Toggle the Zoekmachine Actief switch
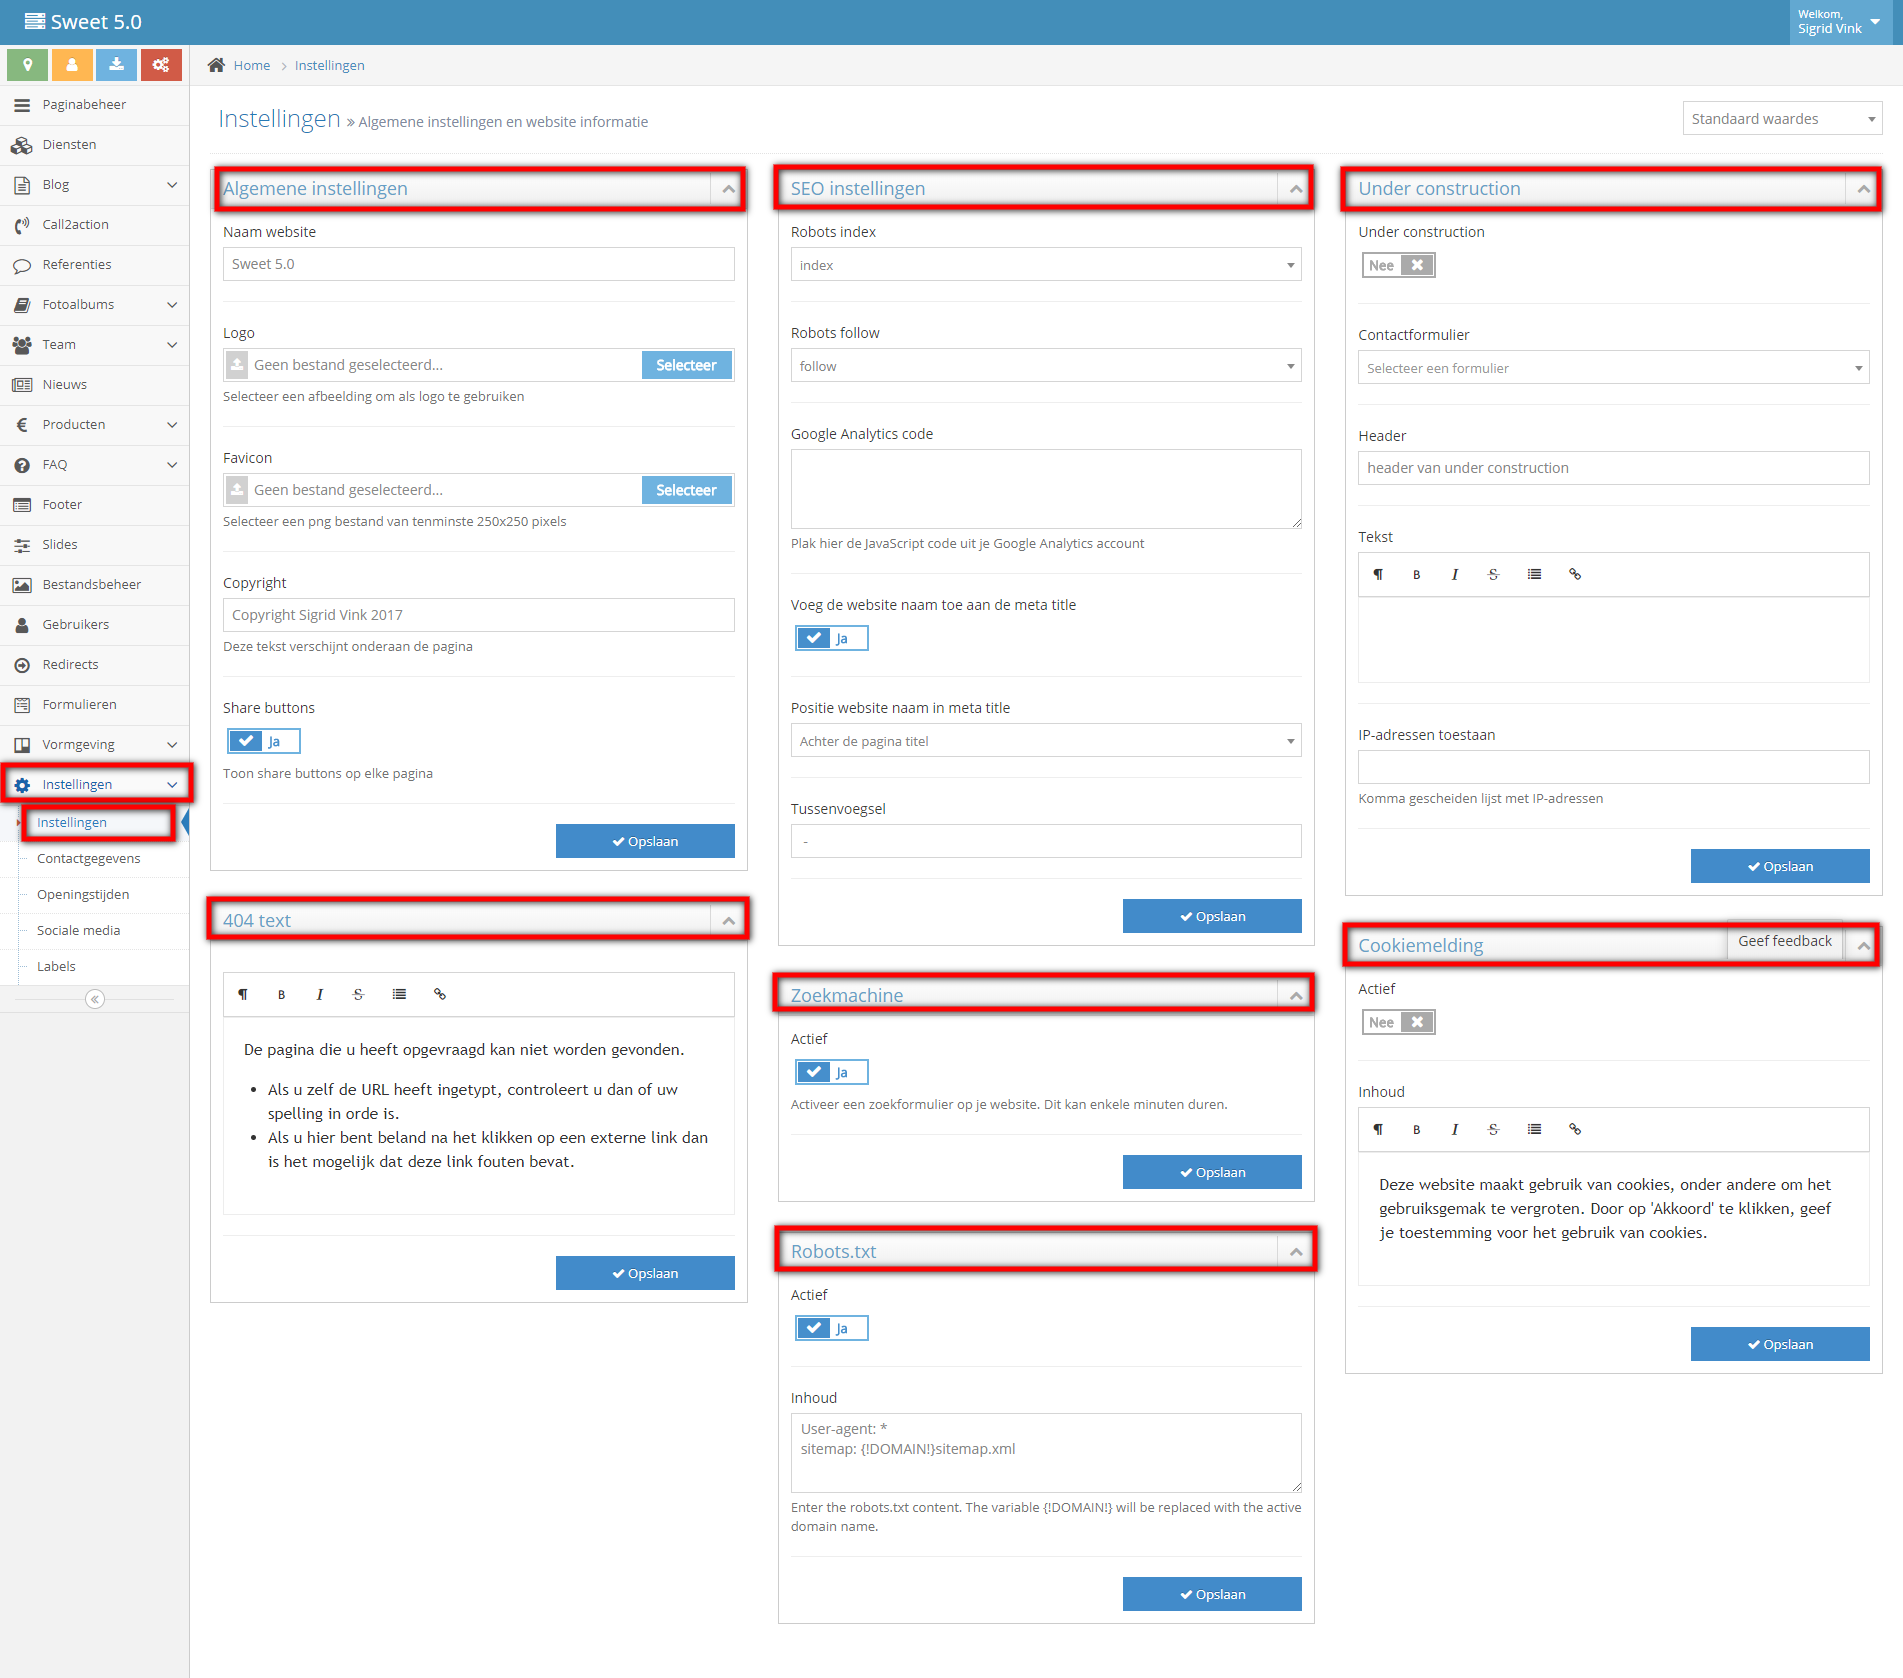This screenshot has width=1903, height=1678. pyautogui.click(x=832, y=1072)
